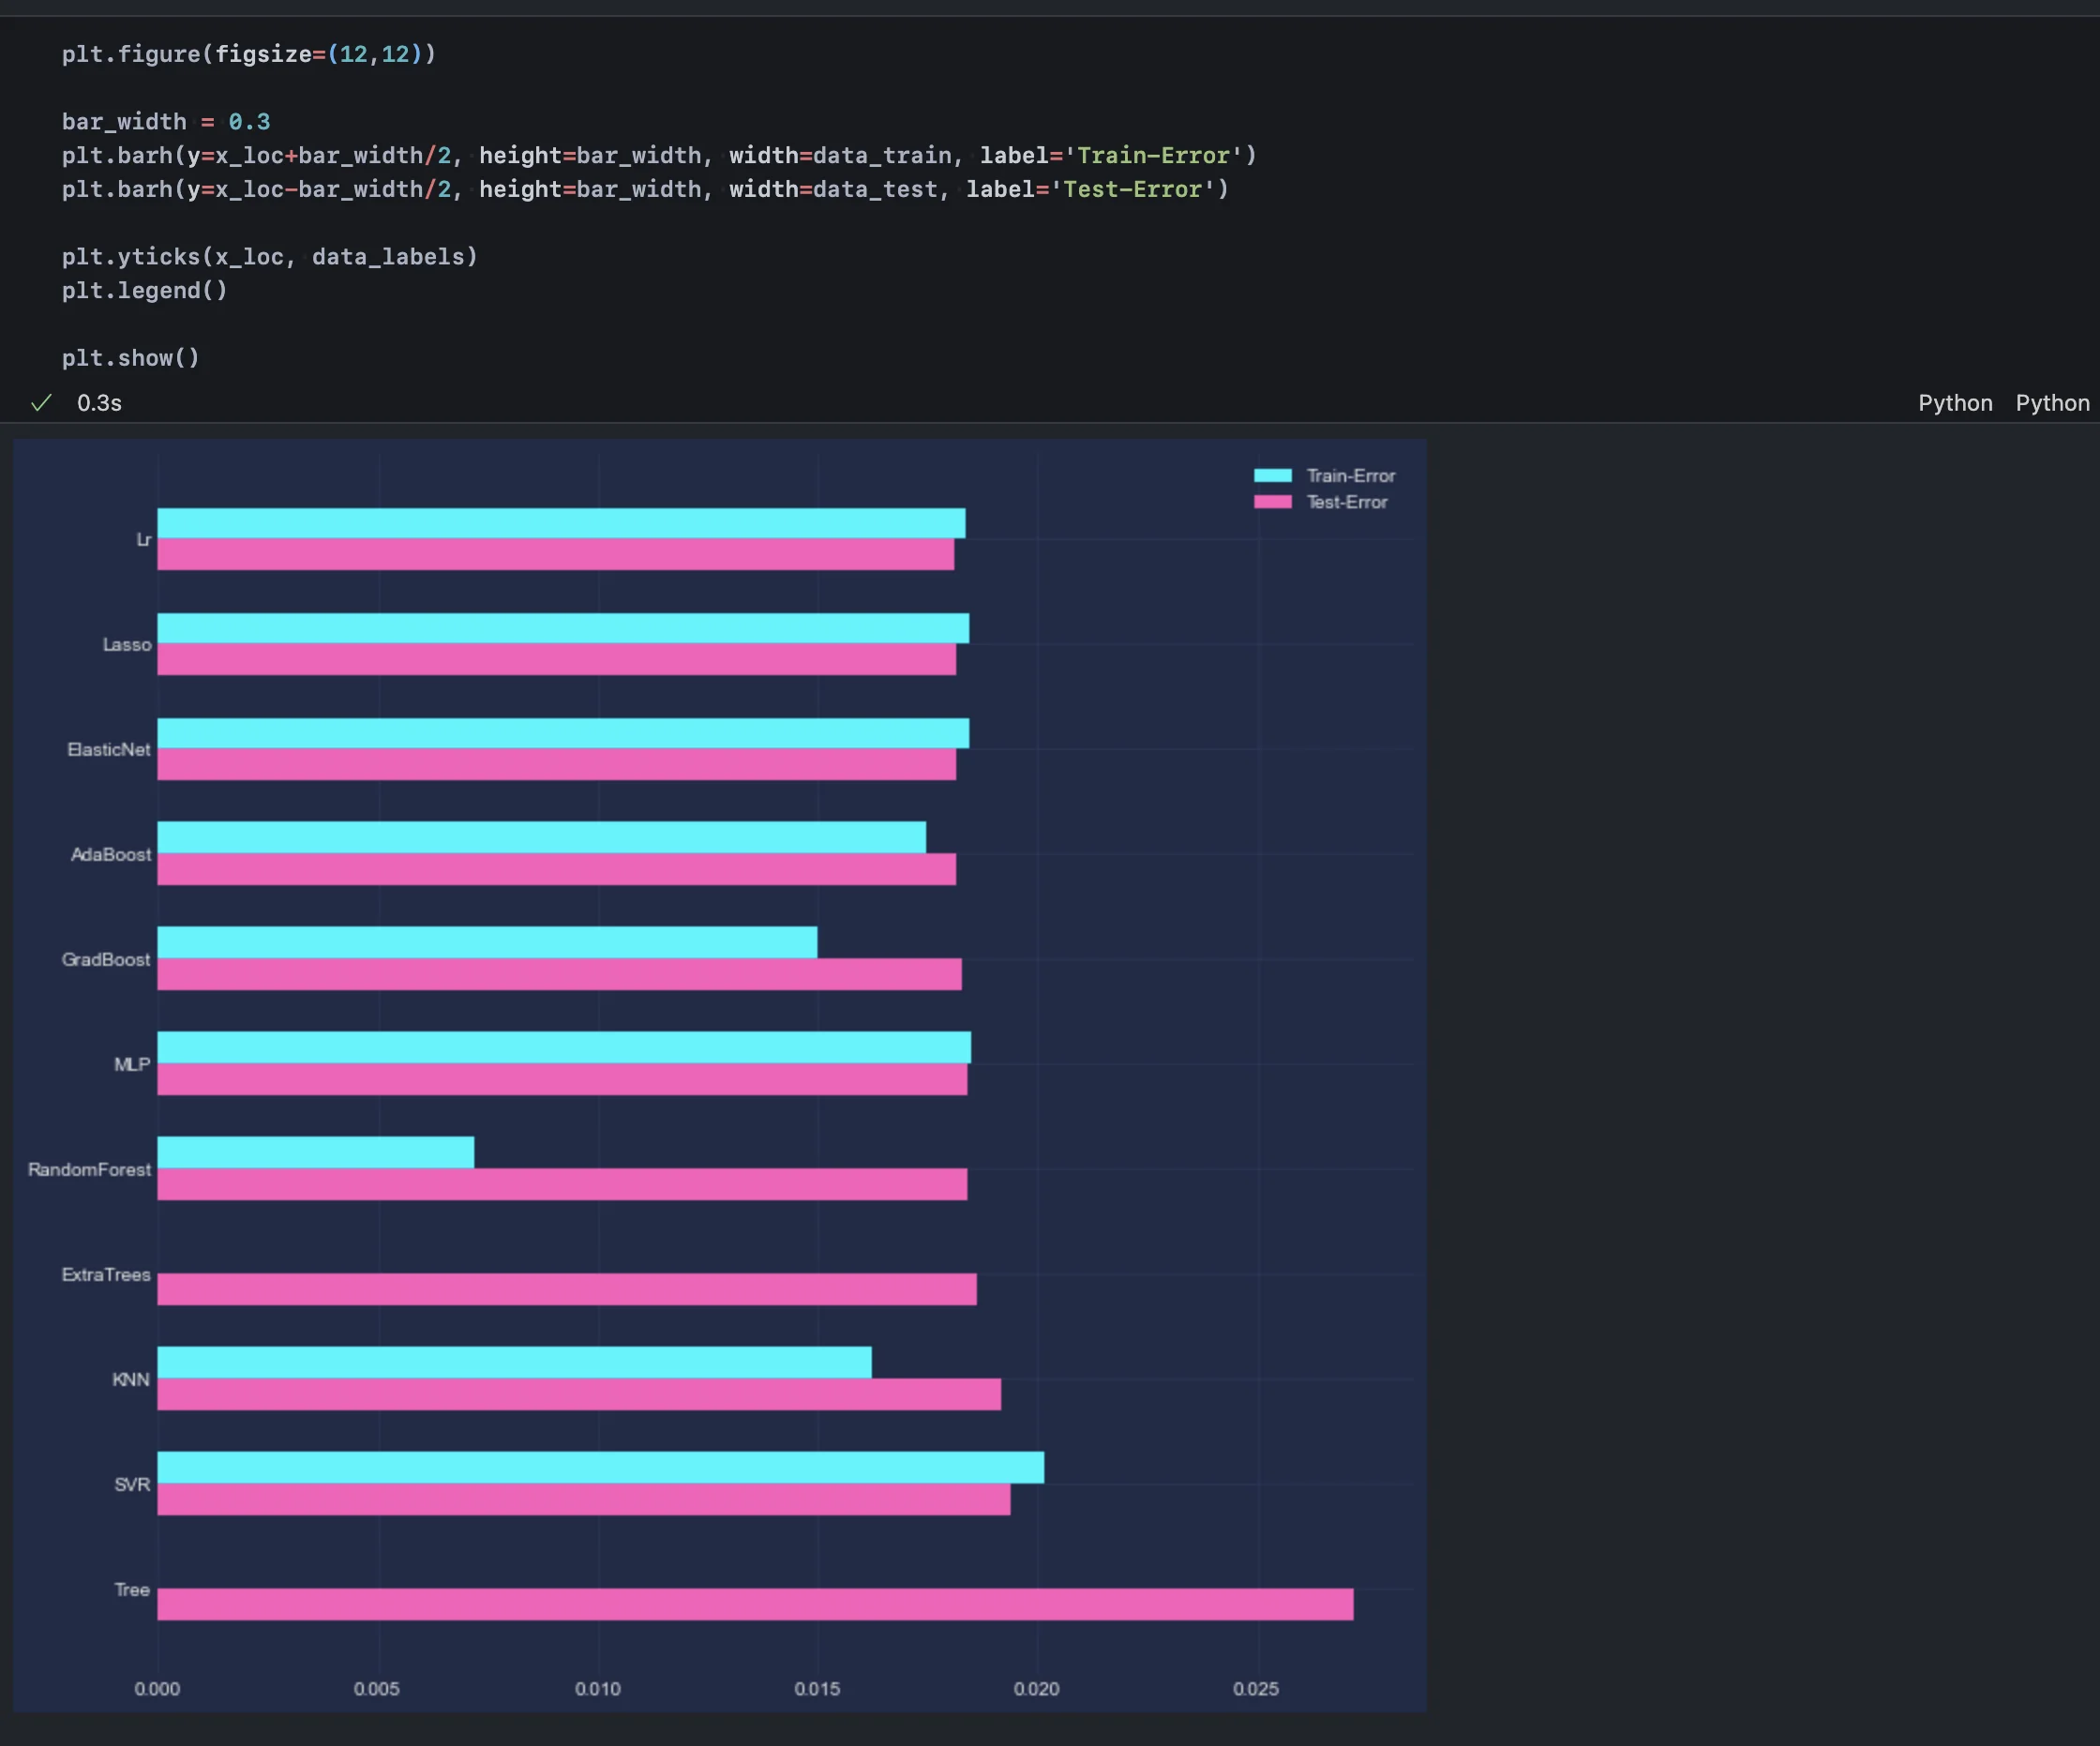Click the 0.3s execution time label

[99, 403]
